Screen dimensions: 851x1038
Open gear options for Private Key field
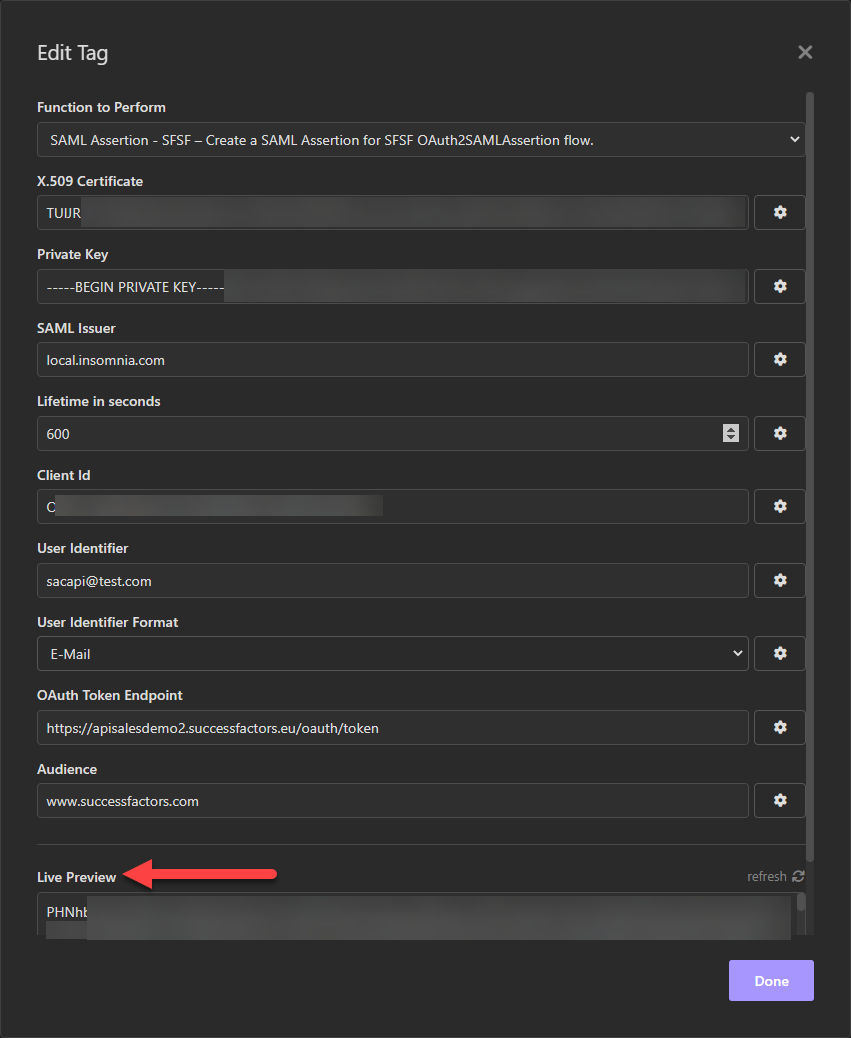(x=780, y=287)
